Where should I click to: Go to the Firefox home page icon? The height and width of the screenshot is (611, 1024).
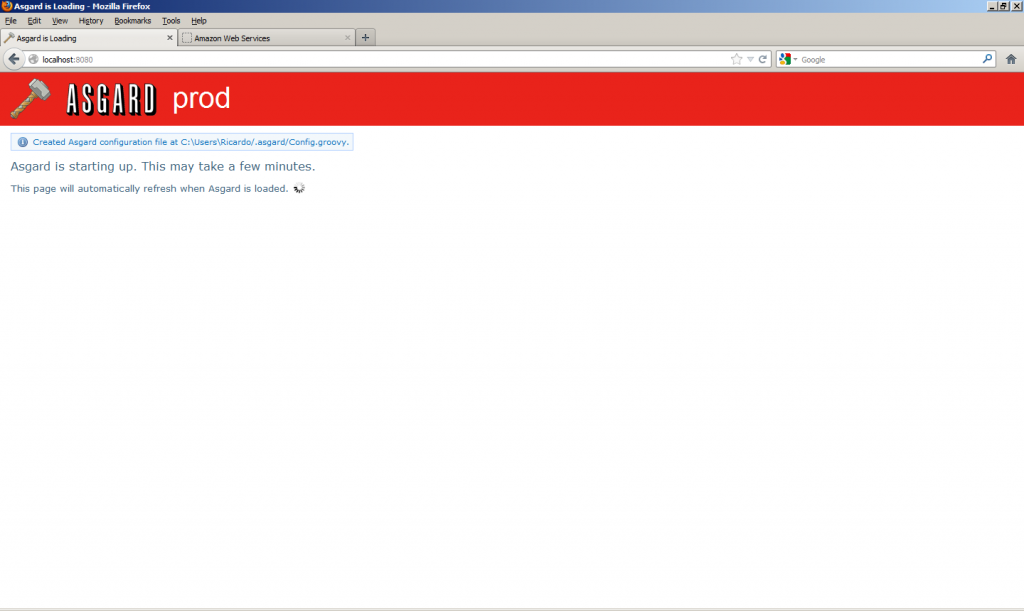[1010, 59]
